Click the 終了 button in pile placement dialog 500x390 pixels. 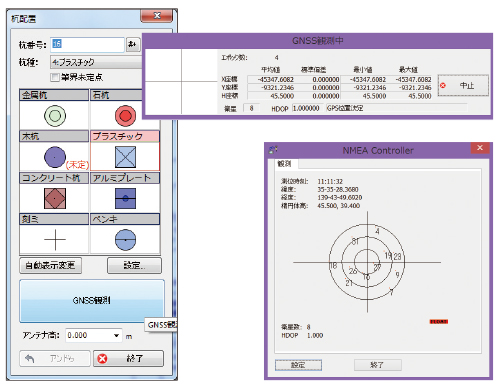click(128, 358)
